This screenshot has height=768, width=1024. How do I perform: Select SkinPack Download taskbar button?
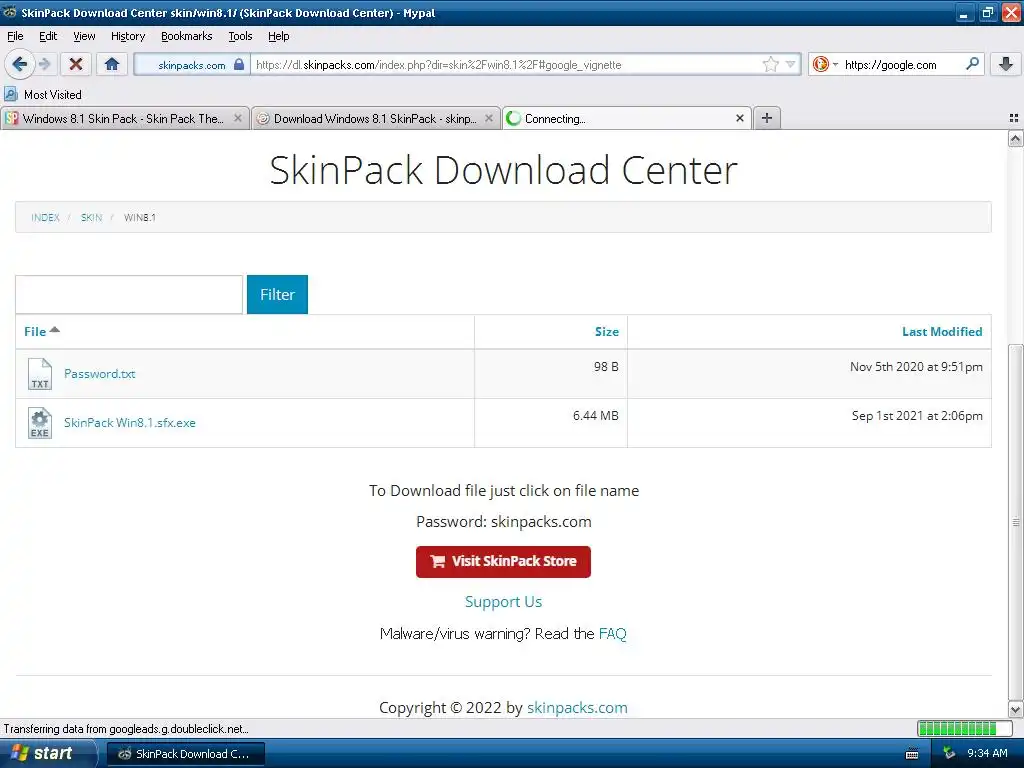click(185, 754)
